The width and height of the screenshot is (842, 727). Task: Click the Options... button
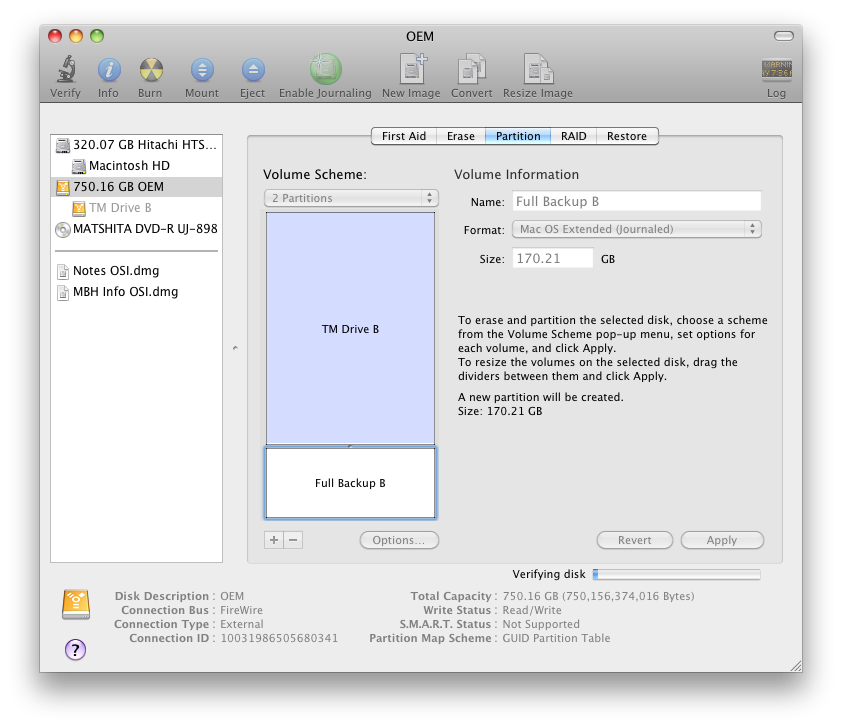tap(399, 540)
